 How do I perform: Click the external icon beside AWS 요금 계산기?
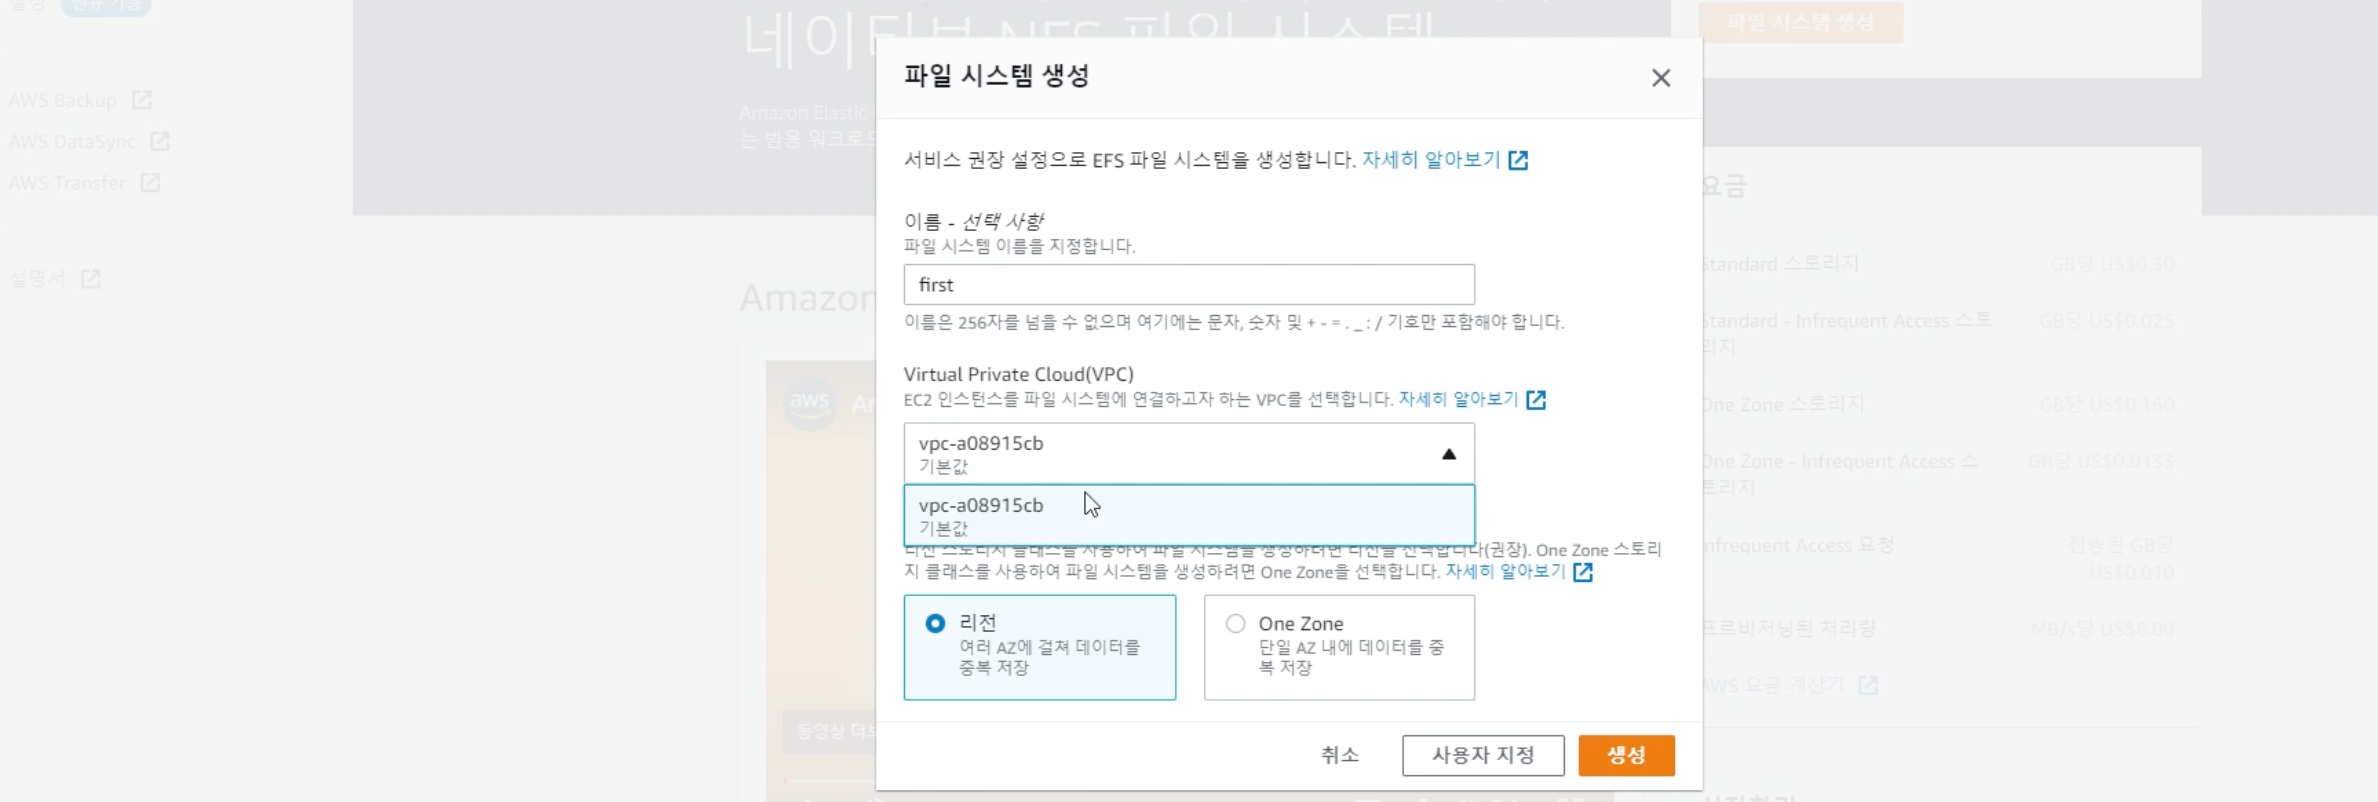point(1868,686)
